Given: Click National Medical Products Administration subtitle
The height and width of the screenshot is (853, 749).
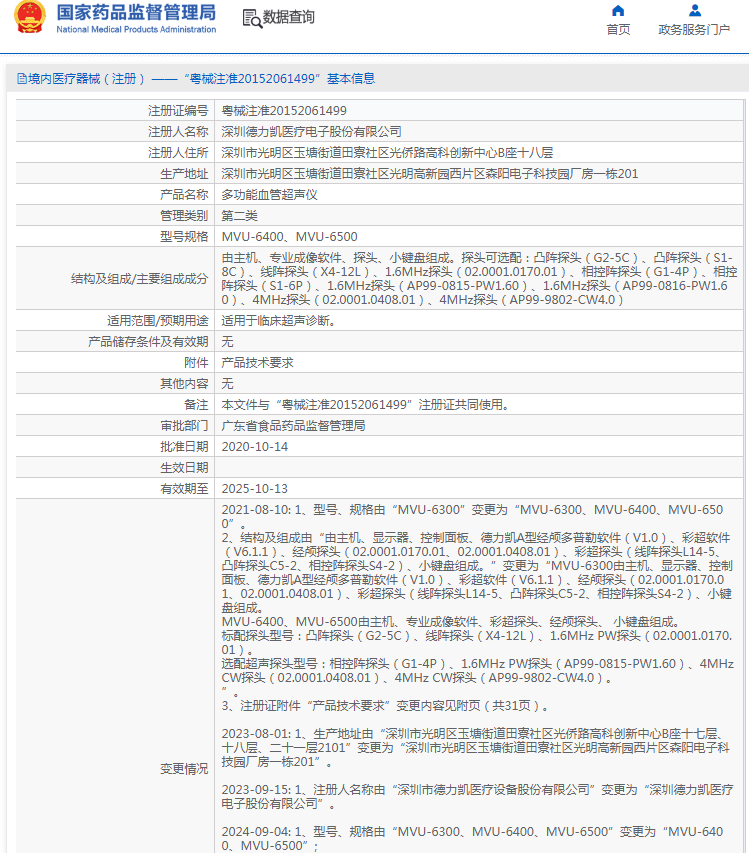Looking at the screenshot, I should tap(136, 29).
